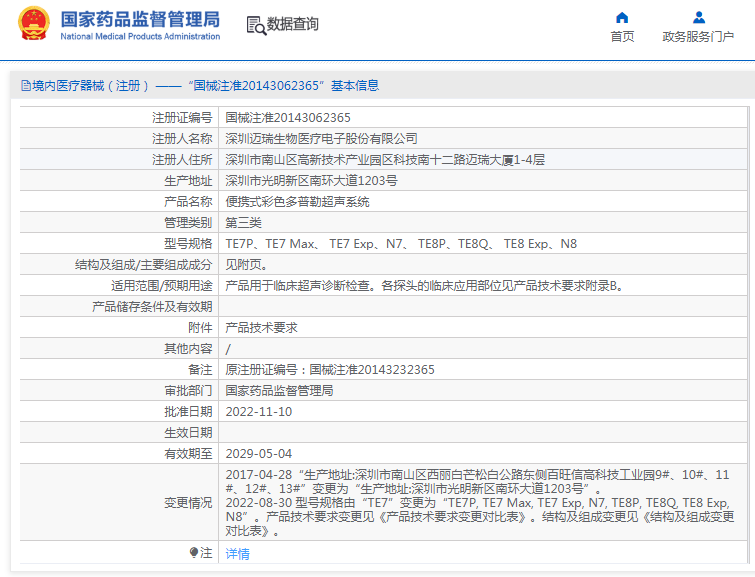Click the 型号规格 row label
Viewport: 755px width, 577px height.
[x=188, y=244]
